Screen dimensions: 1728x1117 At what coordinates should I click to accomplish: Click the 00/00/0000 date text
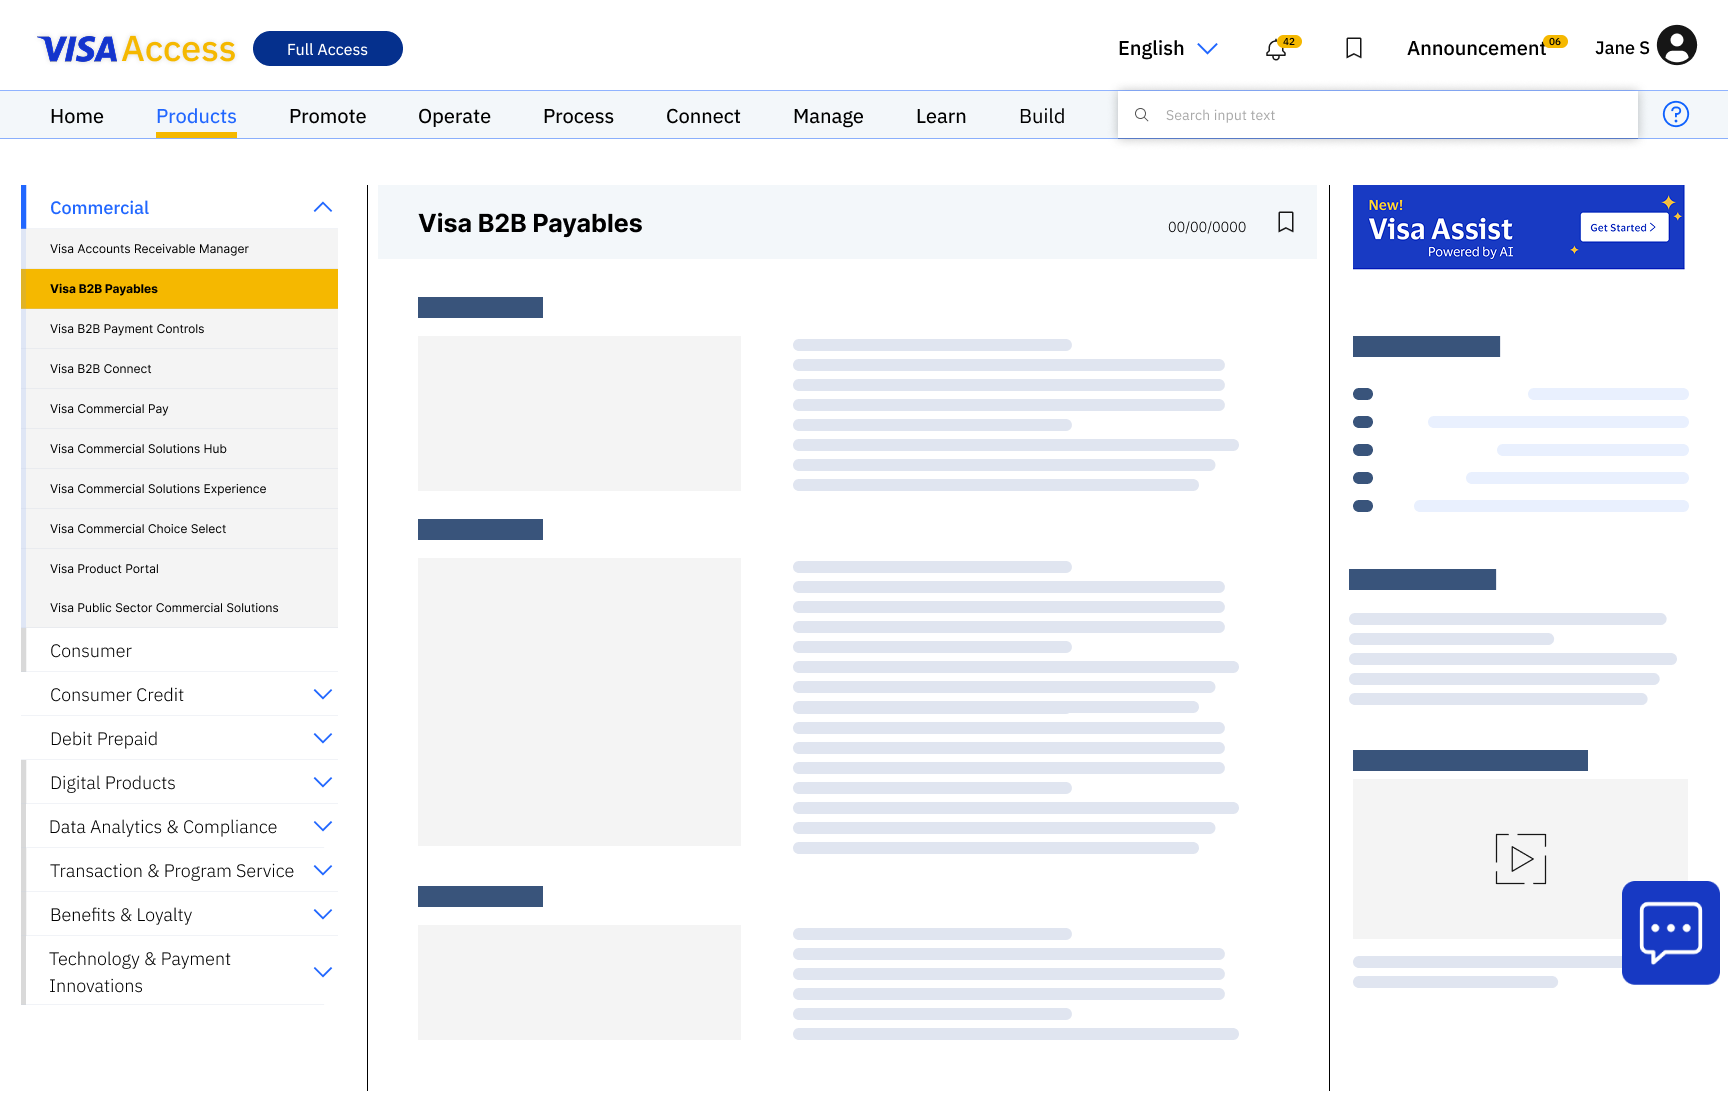click(x=1207, y=227)
